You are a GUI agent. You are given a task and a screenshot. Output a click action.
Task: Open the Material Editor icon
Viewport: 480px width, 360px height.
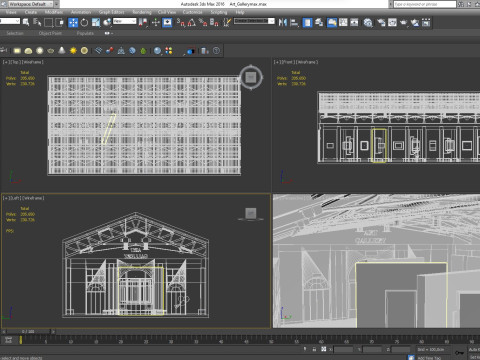368,22
